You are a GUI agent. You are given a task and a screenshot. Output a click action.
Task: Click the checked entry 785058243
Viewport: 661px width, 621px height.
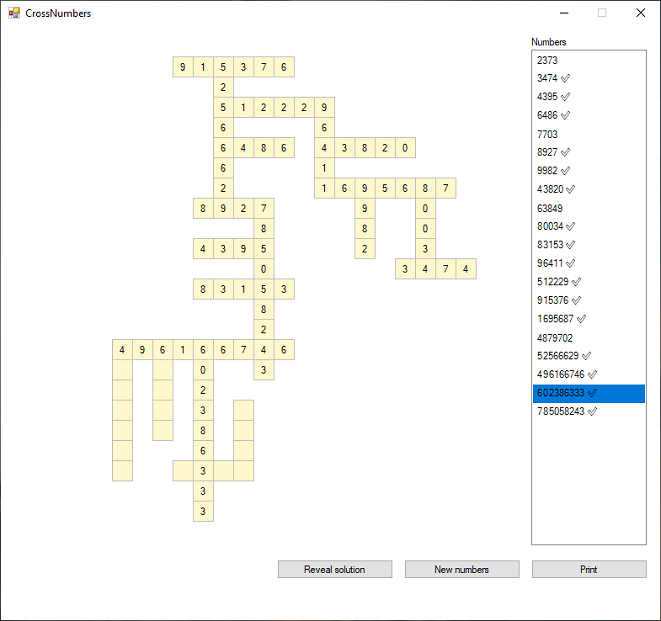(558, 411)
